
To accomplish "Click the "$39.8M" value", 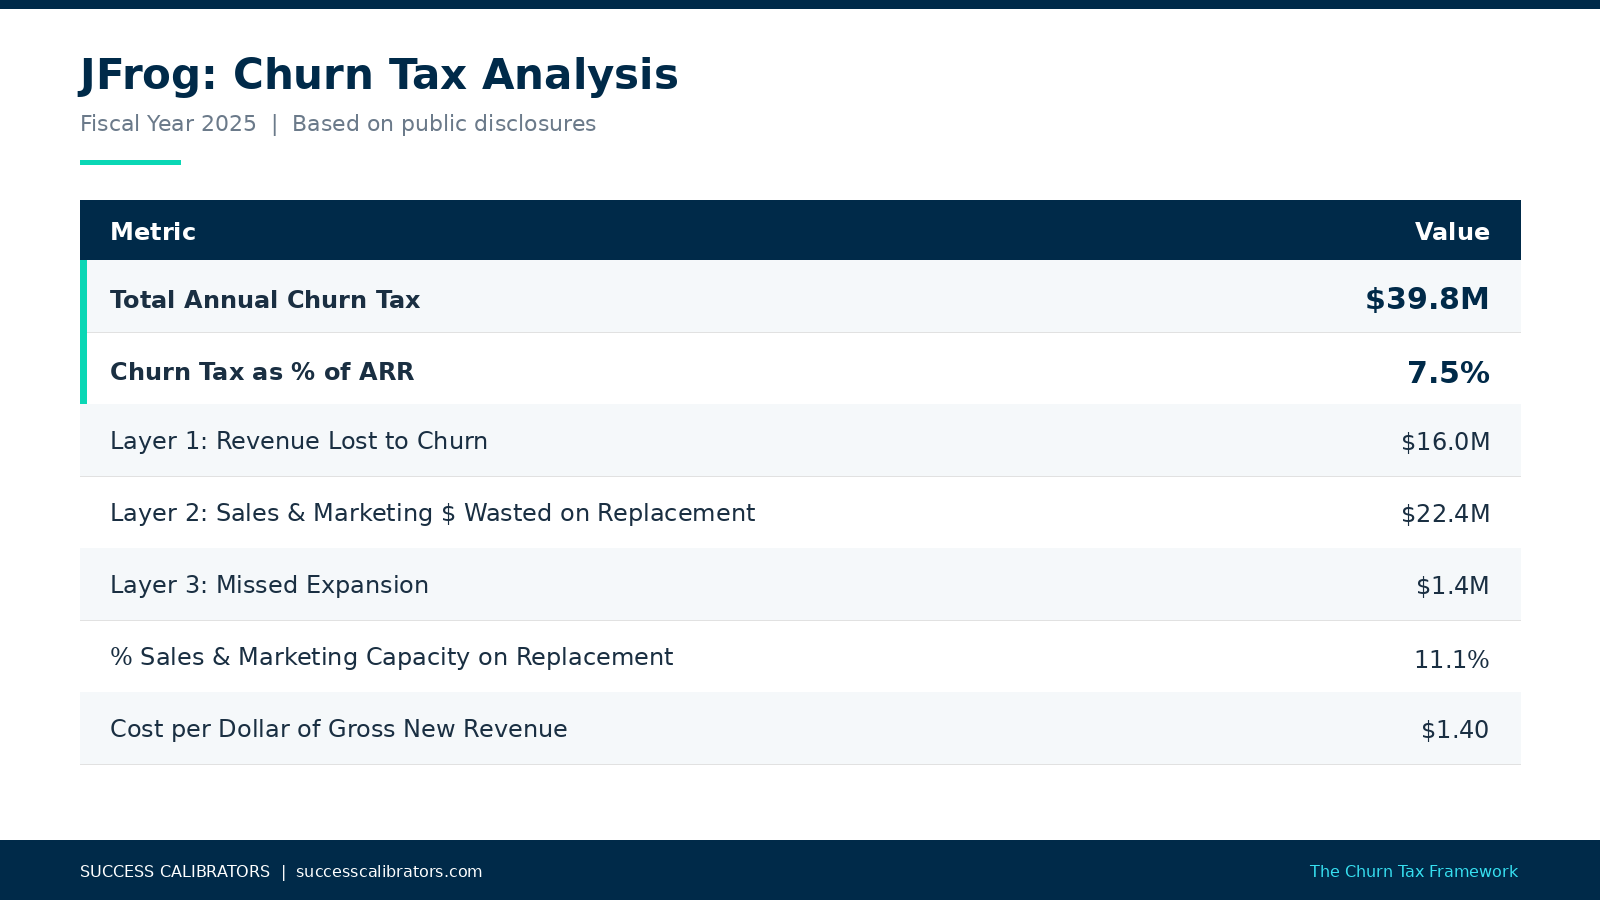I will coord(1427,298).
